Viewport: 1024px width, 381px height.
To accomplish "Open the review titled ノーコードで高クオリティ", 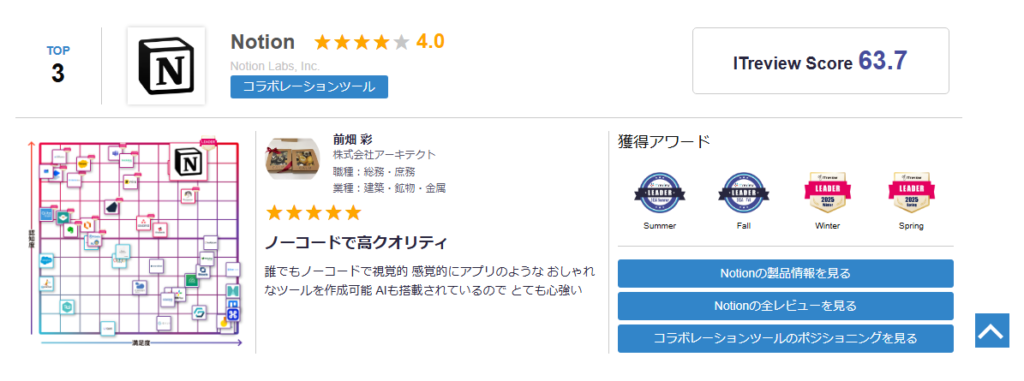I will 356,244.
